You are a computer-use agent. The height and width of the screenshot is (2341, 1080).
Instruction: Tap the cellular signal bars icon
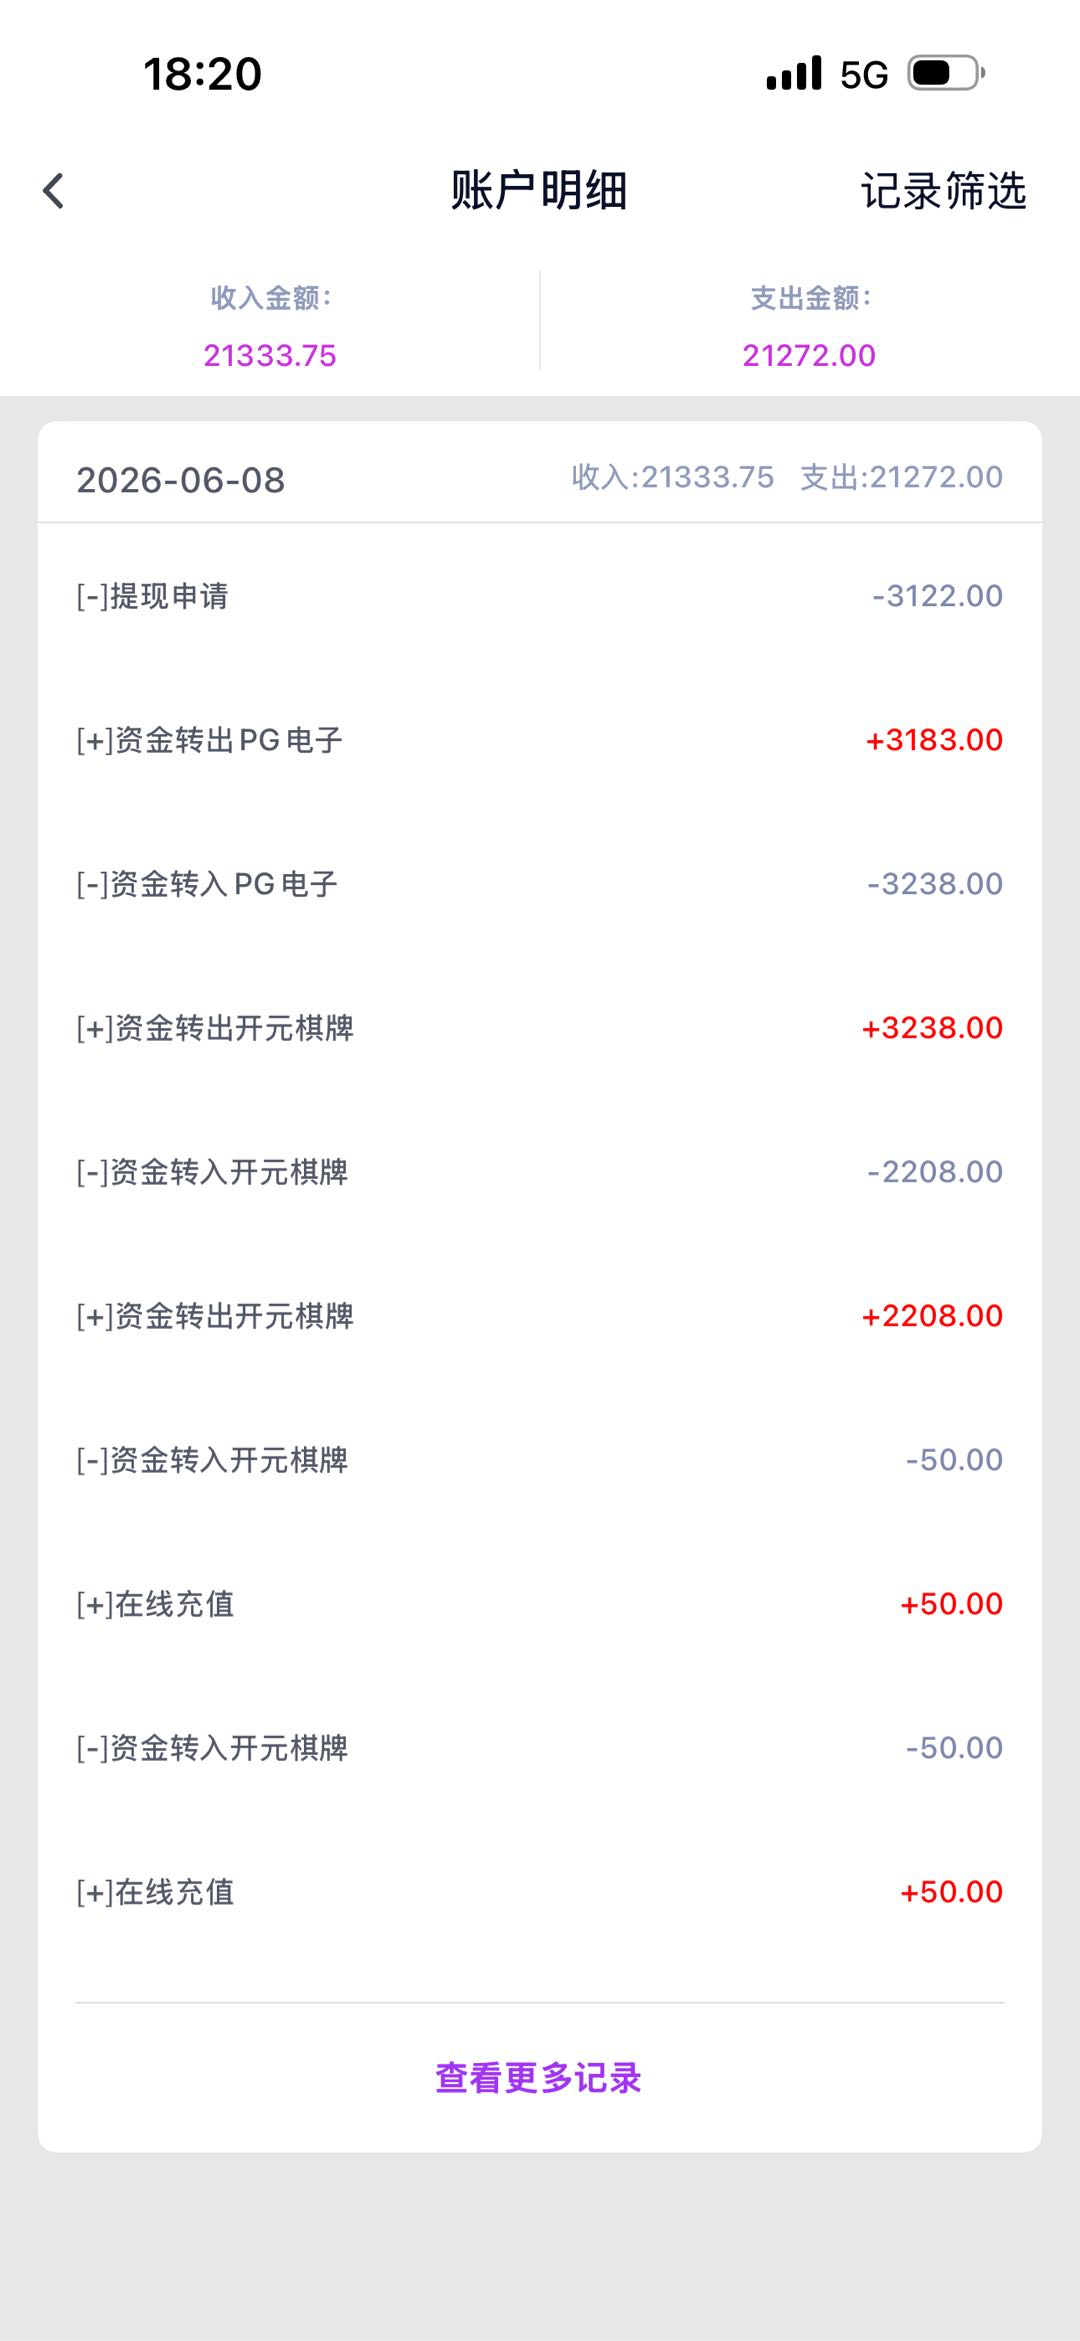(x=794, y=74)
